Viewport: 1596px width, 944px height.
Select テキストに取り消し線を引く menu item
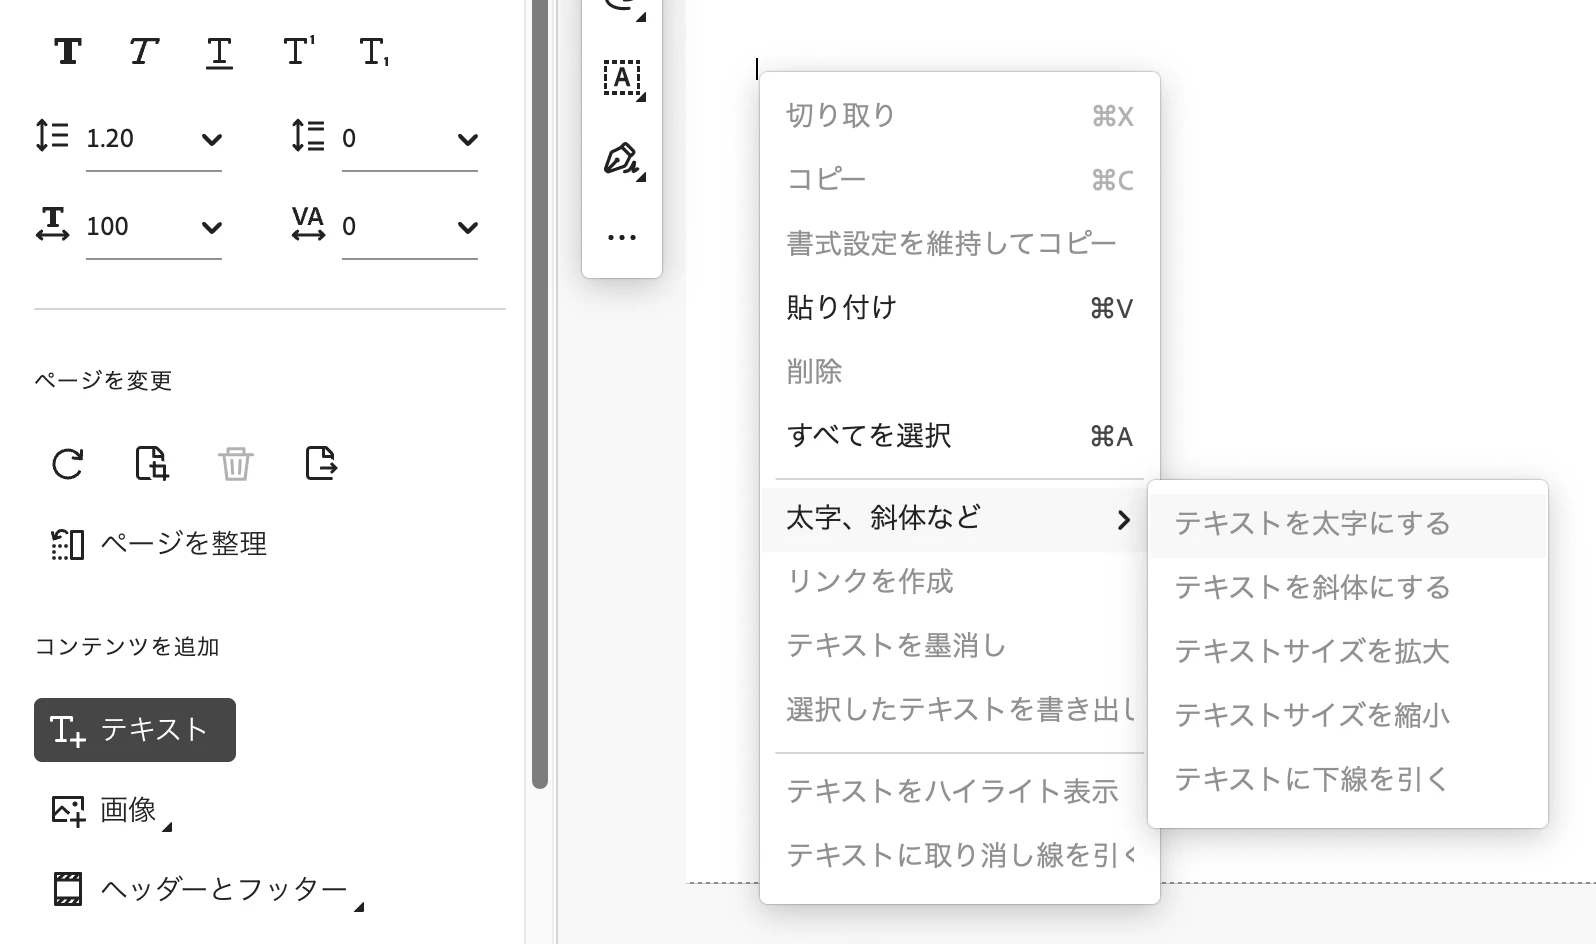[x=960, y=856]
